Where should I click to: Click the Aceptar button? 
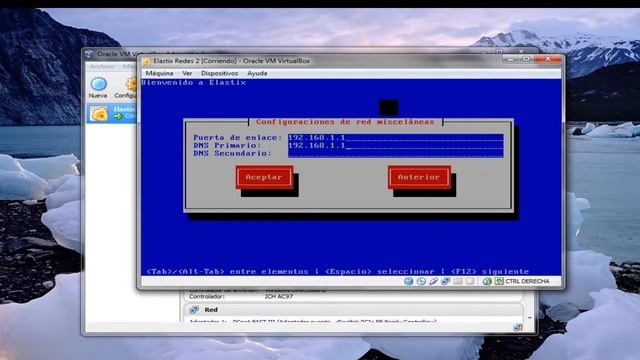click(x=264, y=177)
